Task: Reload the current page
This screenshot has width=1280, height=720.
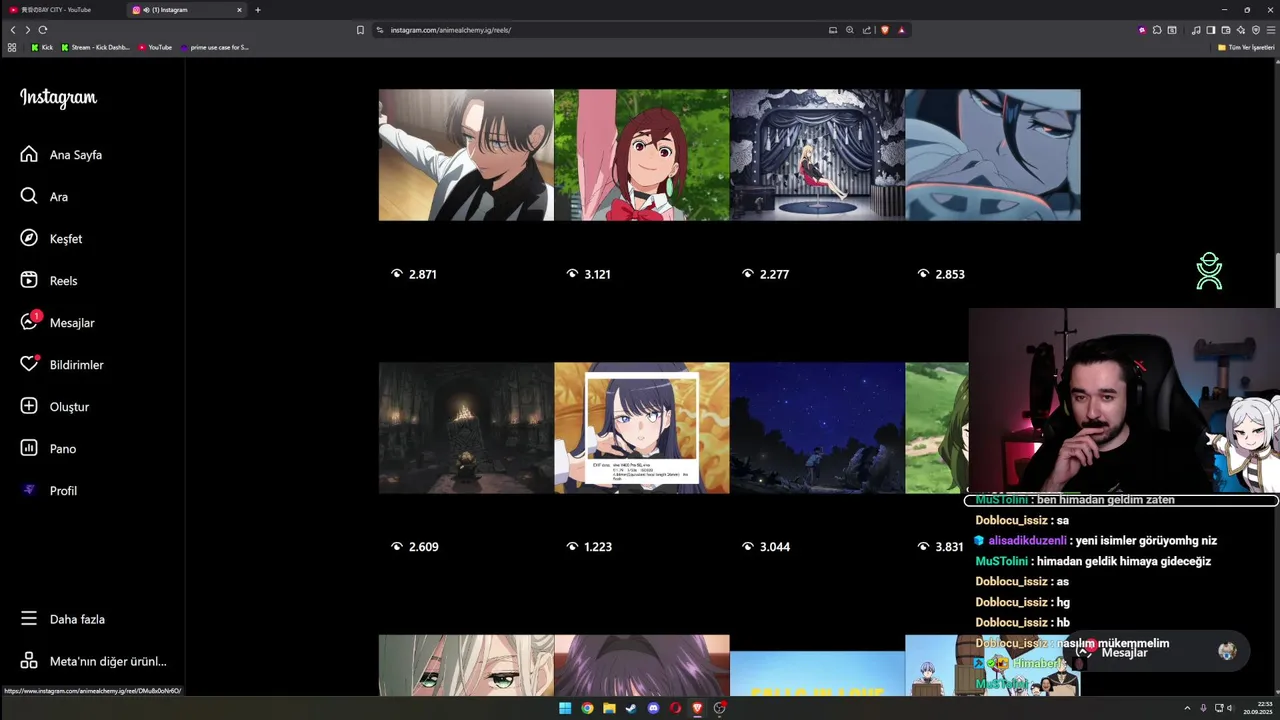Action: click(42, 30)
